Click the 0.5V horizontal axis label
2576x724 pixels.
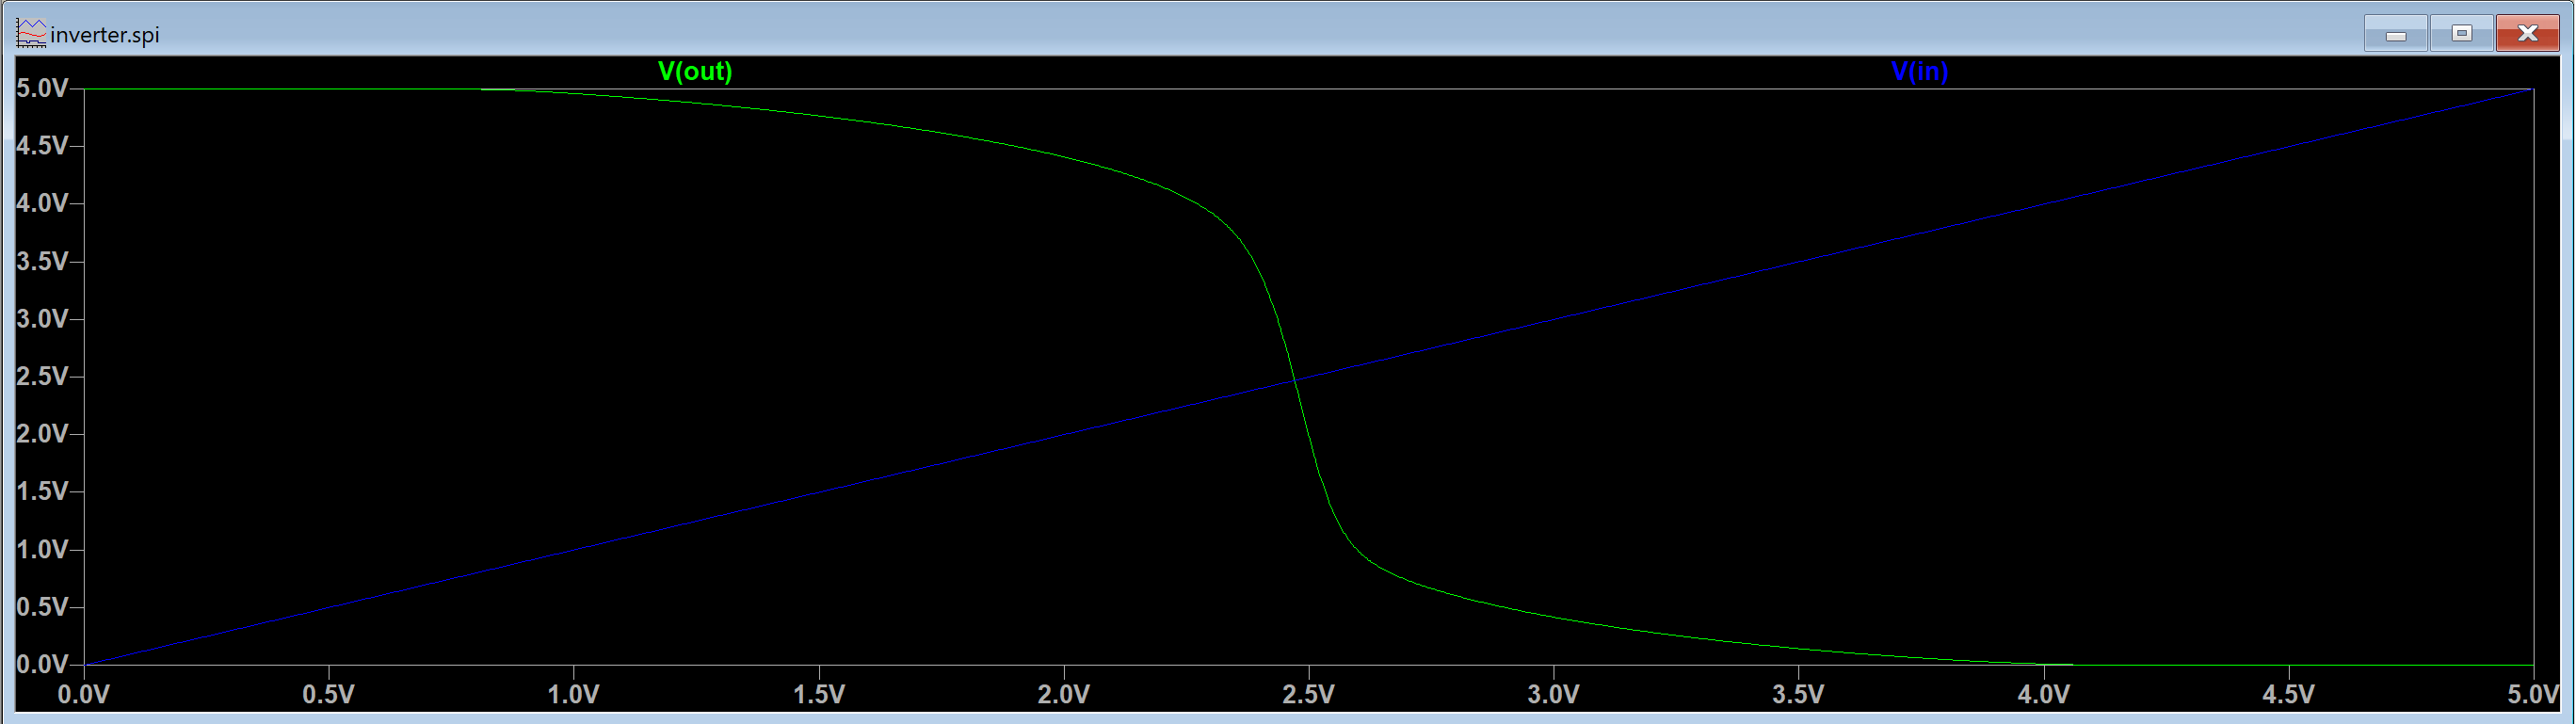point(329,694)
